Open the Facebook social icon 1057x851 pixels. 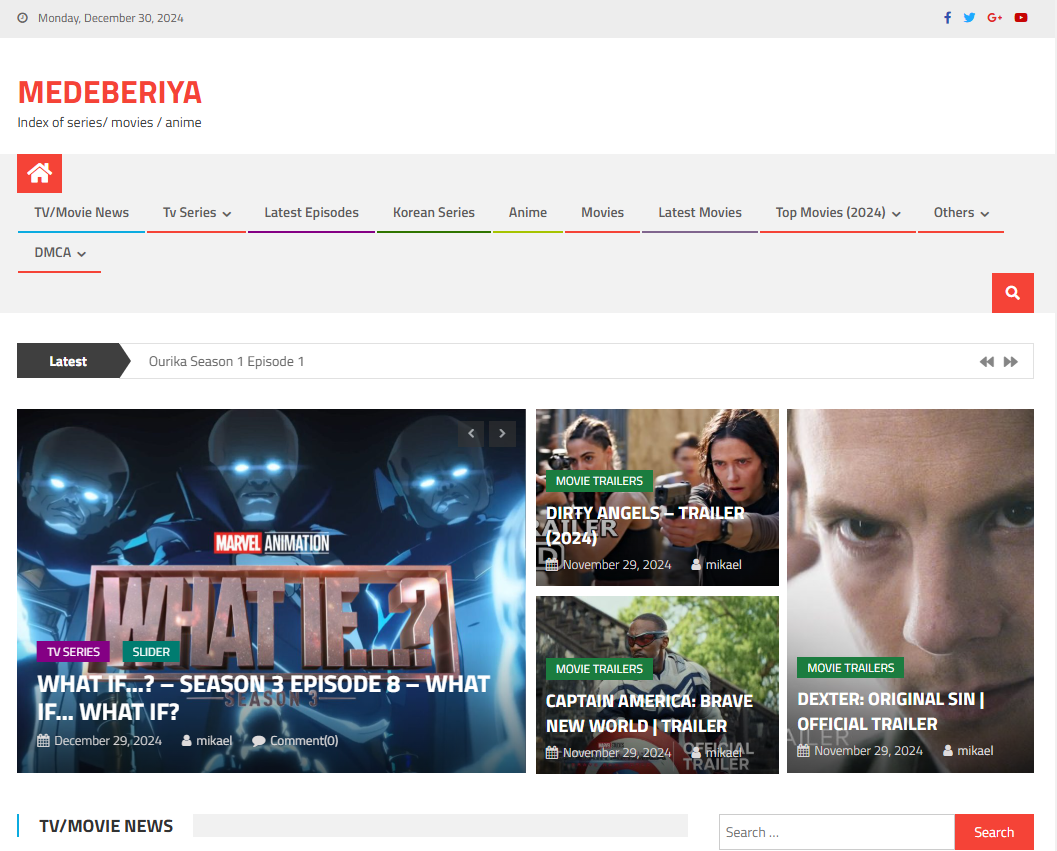coord(947,18)
